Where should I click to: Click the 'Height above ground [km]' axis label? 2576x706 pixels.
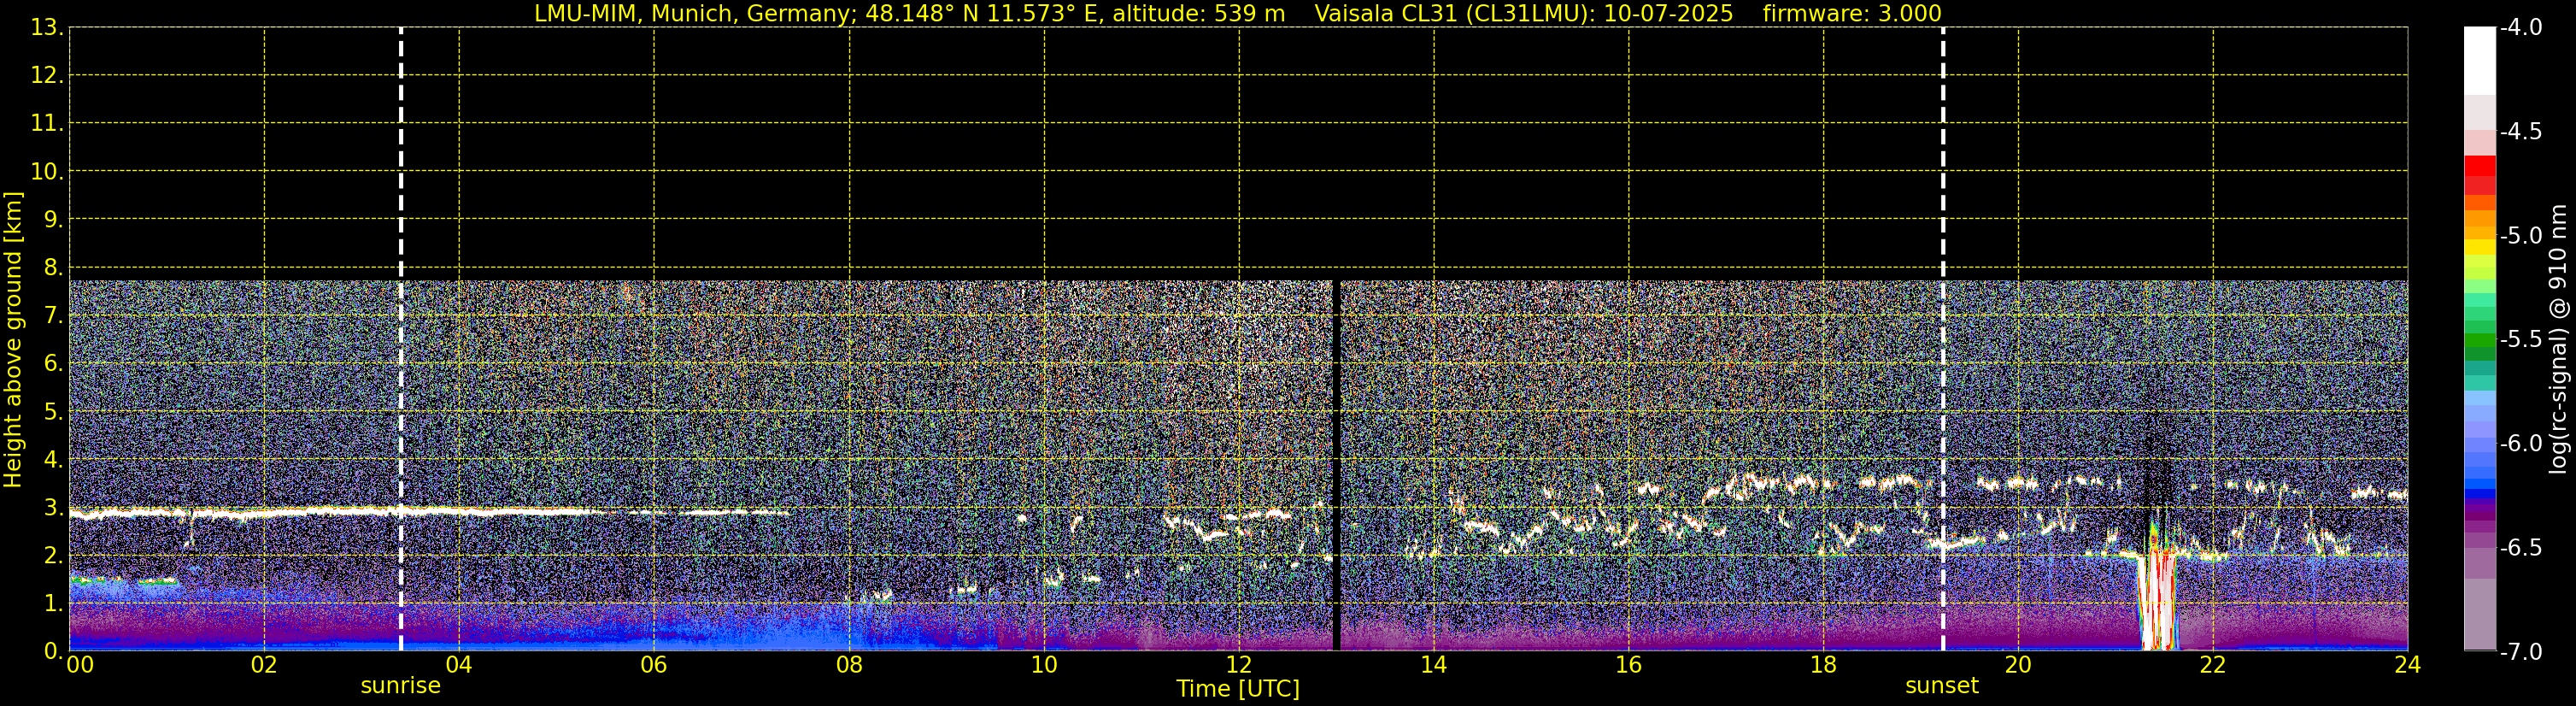pos(13,340)
